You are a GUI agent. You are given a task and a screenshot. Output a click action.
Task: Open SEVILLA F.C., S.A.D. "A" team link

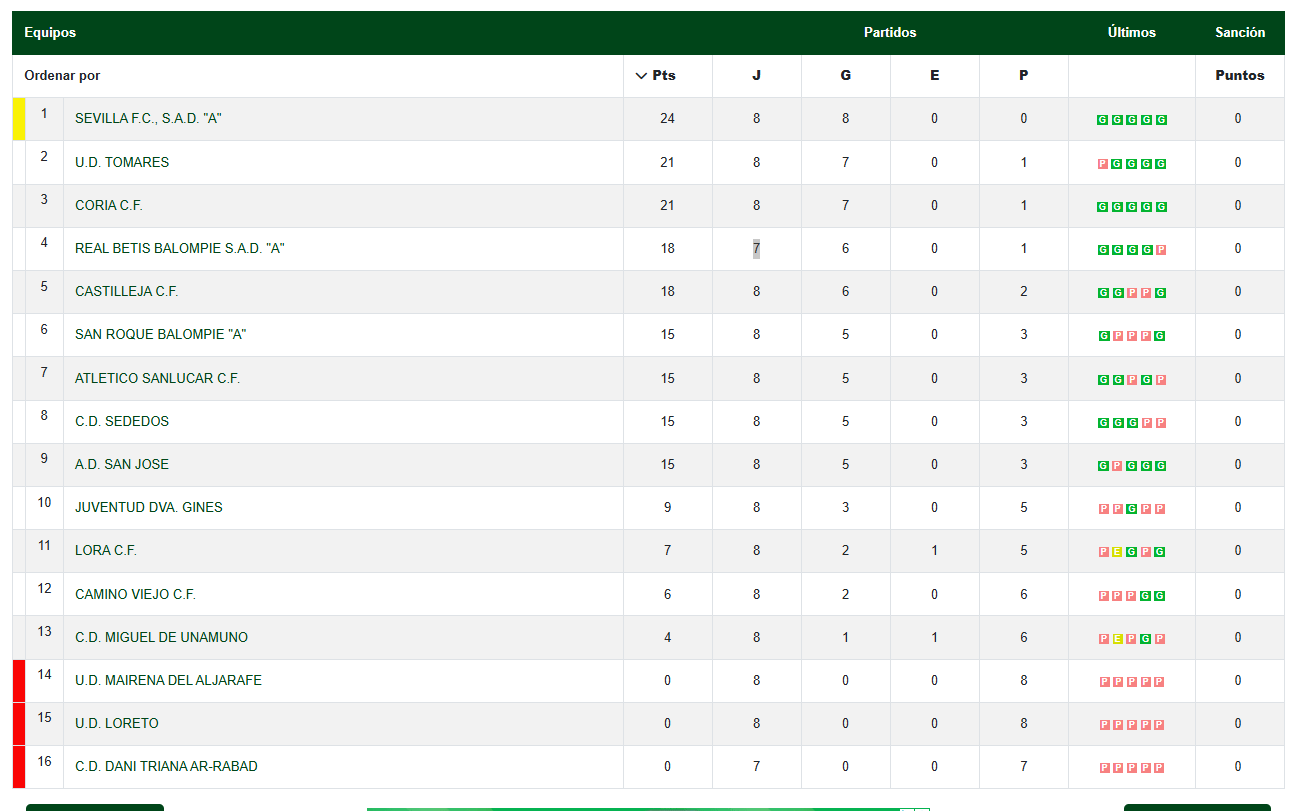(148, 118)
